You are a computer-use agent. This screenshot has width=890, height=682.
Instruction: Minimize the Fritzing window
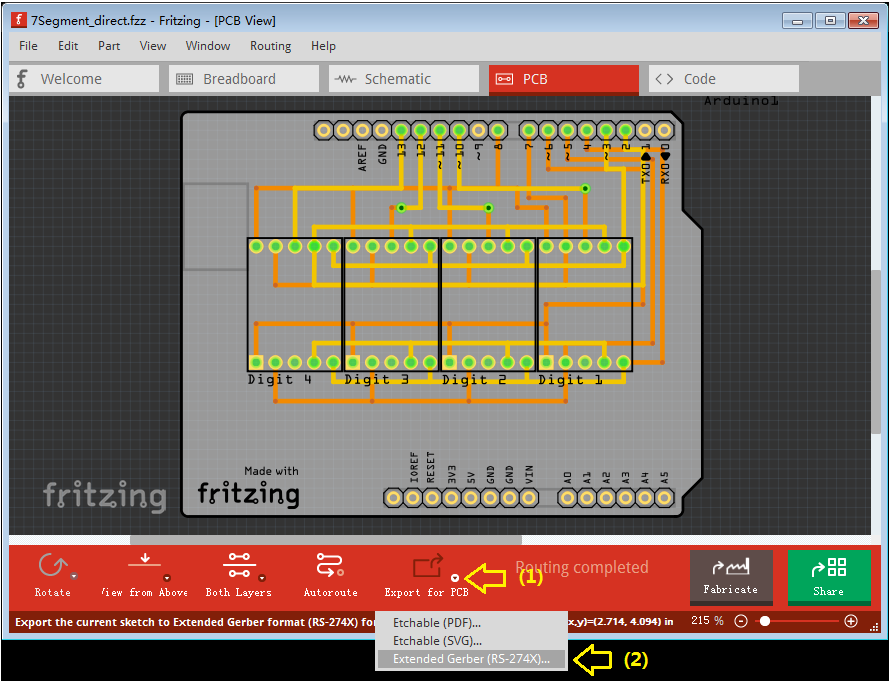(x=797, y=21)
